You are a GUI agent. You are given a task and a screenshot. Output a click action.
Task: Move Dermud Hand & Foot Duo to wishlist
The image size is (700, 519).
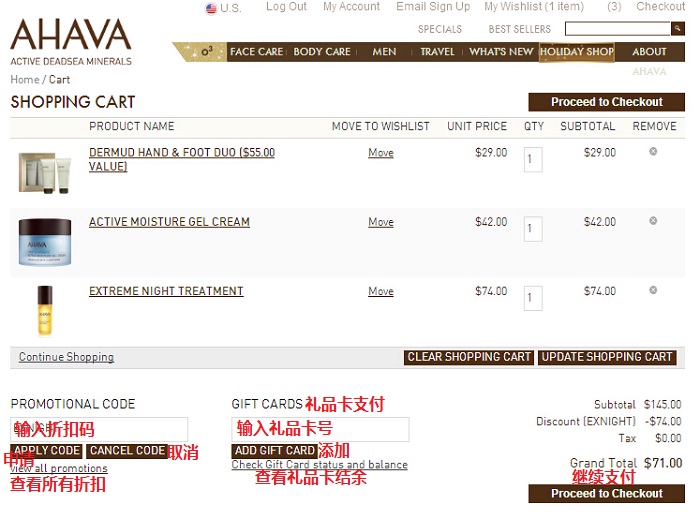pos(381,153)
